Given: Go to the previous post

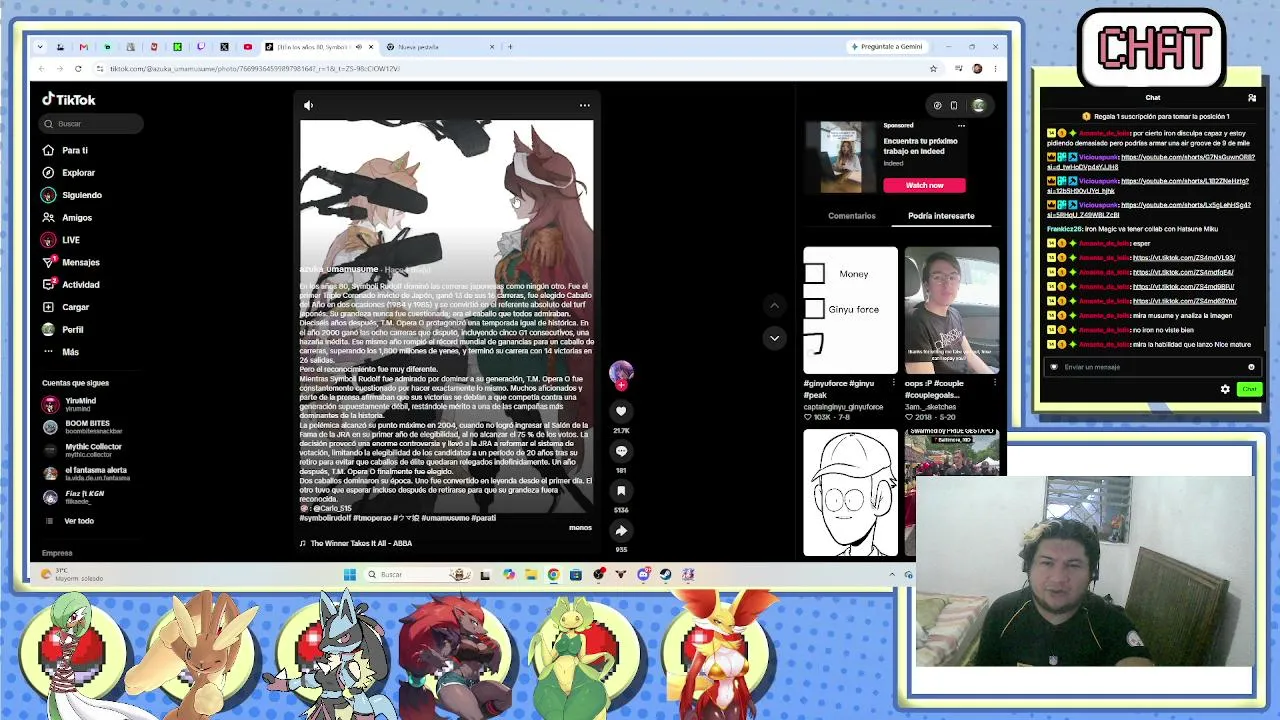Looking at the screenshot, I should [x=774, y=305].
